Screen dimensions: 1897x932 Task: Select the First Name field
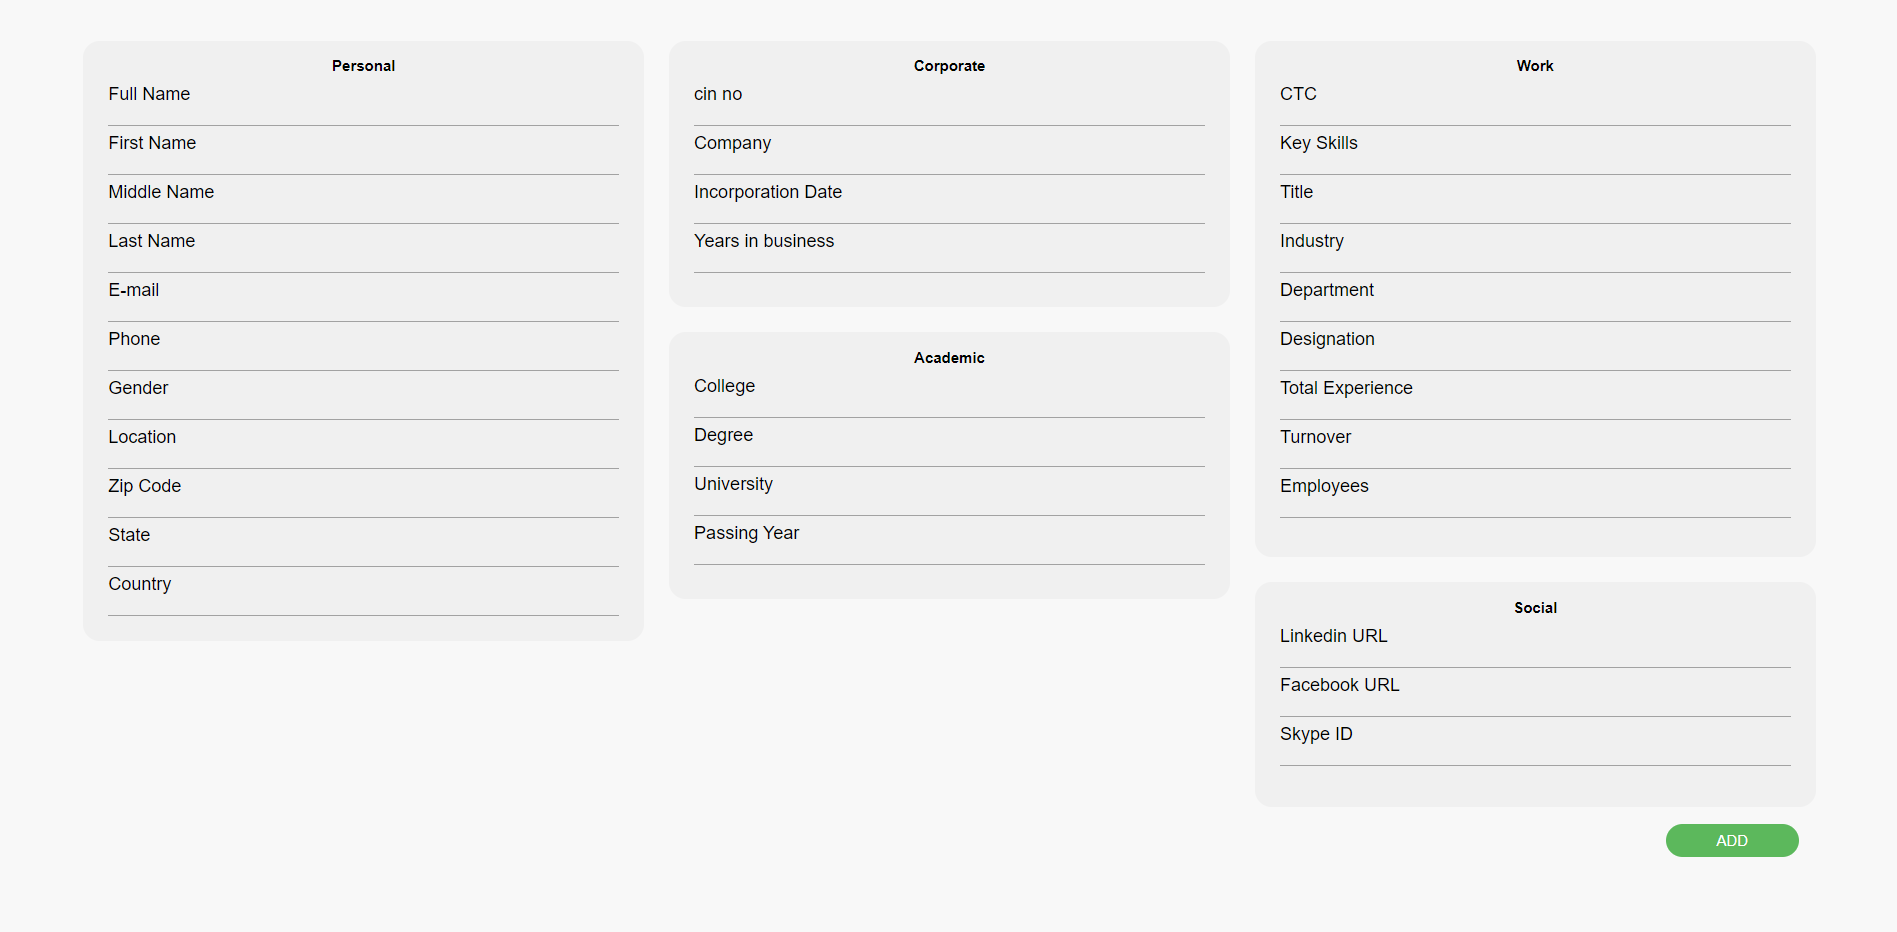point(363,150)
